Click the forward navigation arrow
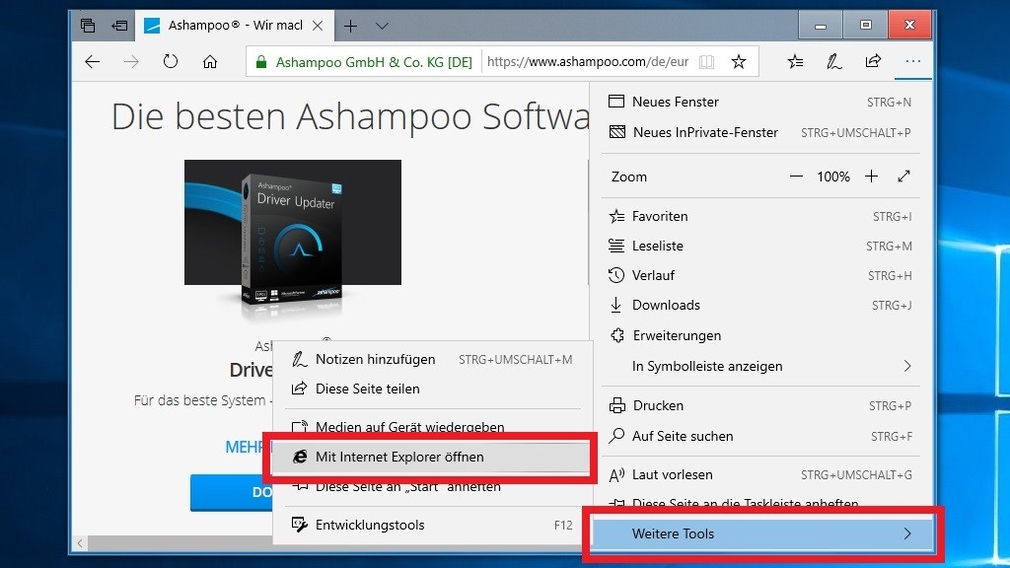Screen dimensions: 1010x568 131,62
